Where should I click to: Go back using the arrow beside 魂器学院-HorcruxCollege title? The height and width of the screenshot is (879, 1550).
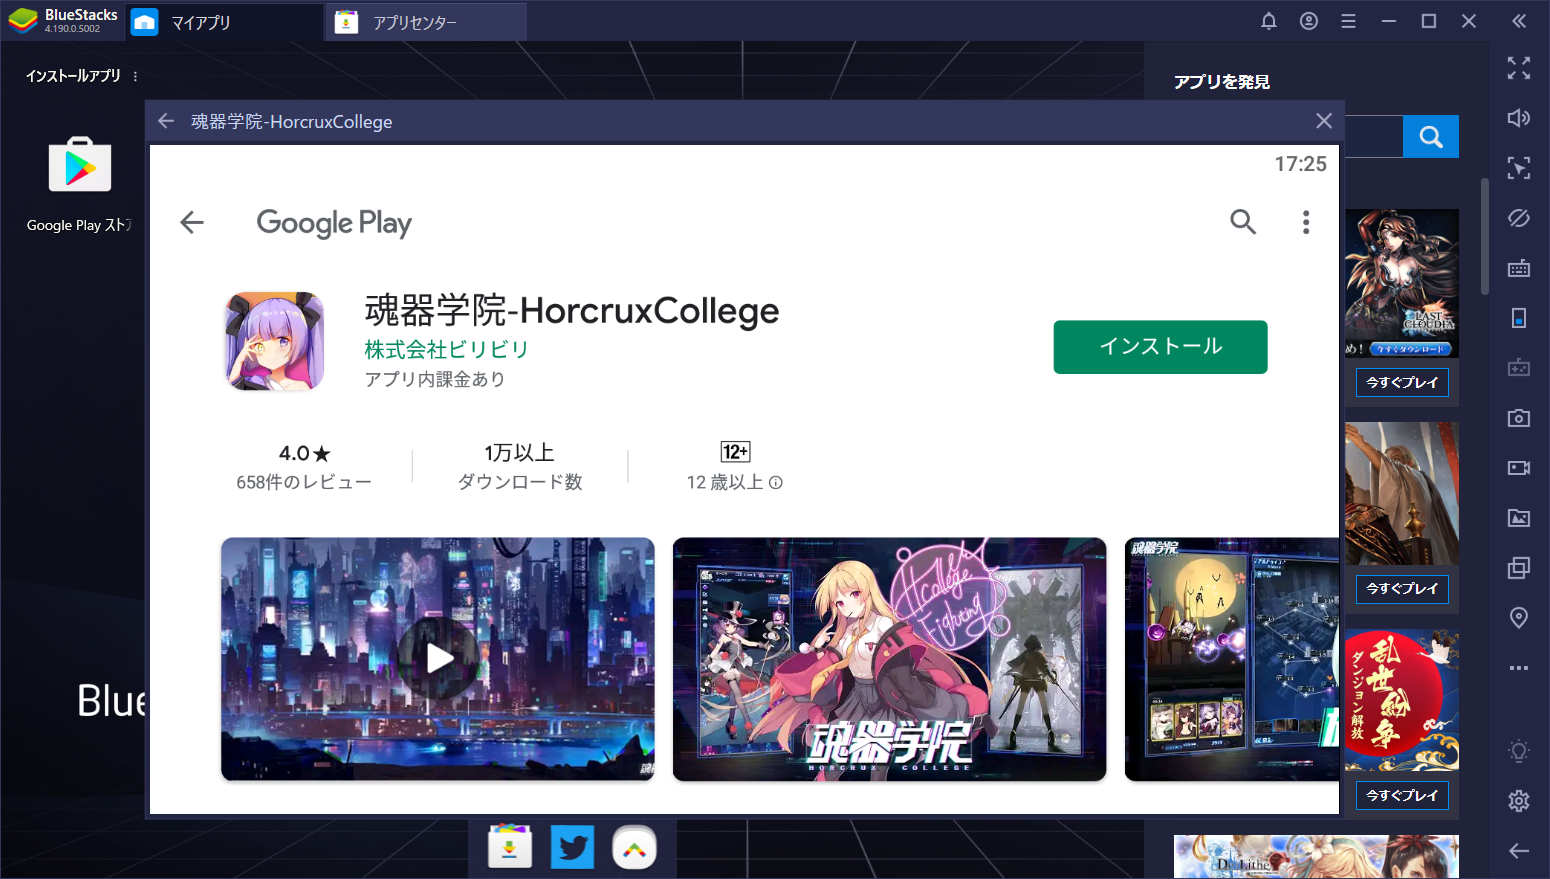pyautogui.click(x=166, y=121)
